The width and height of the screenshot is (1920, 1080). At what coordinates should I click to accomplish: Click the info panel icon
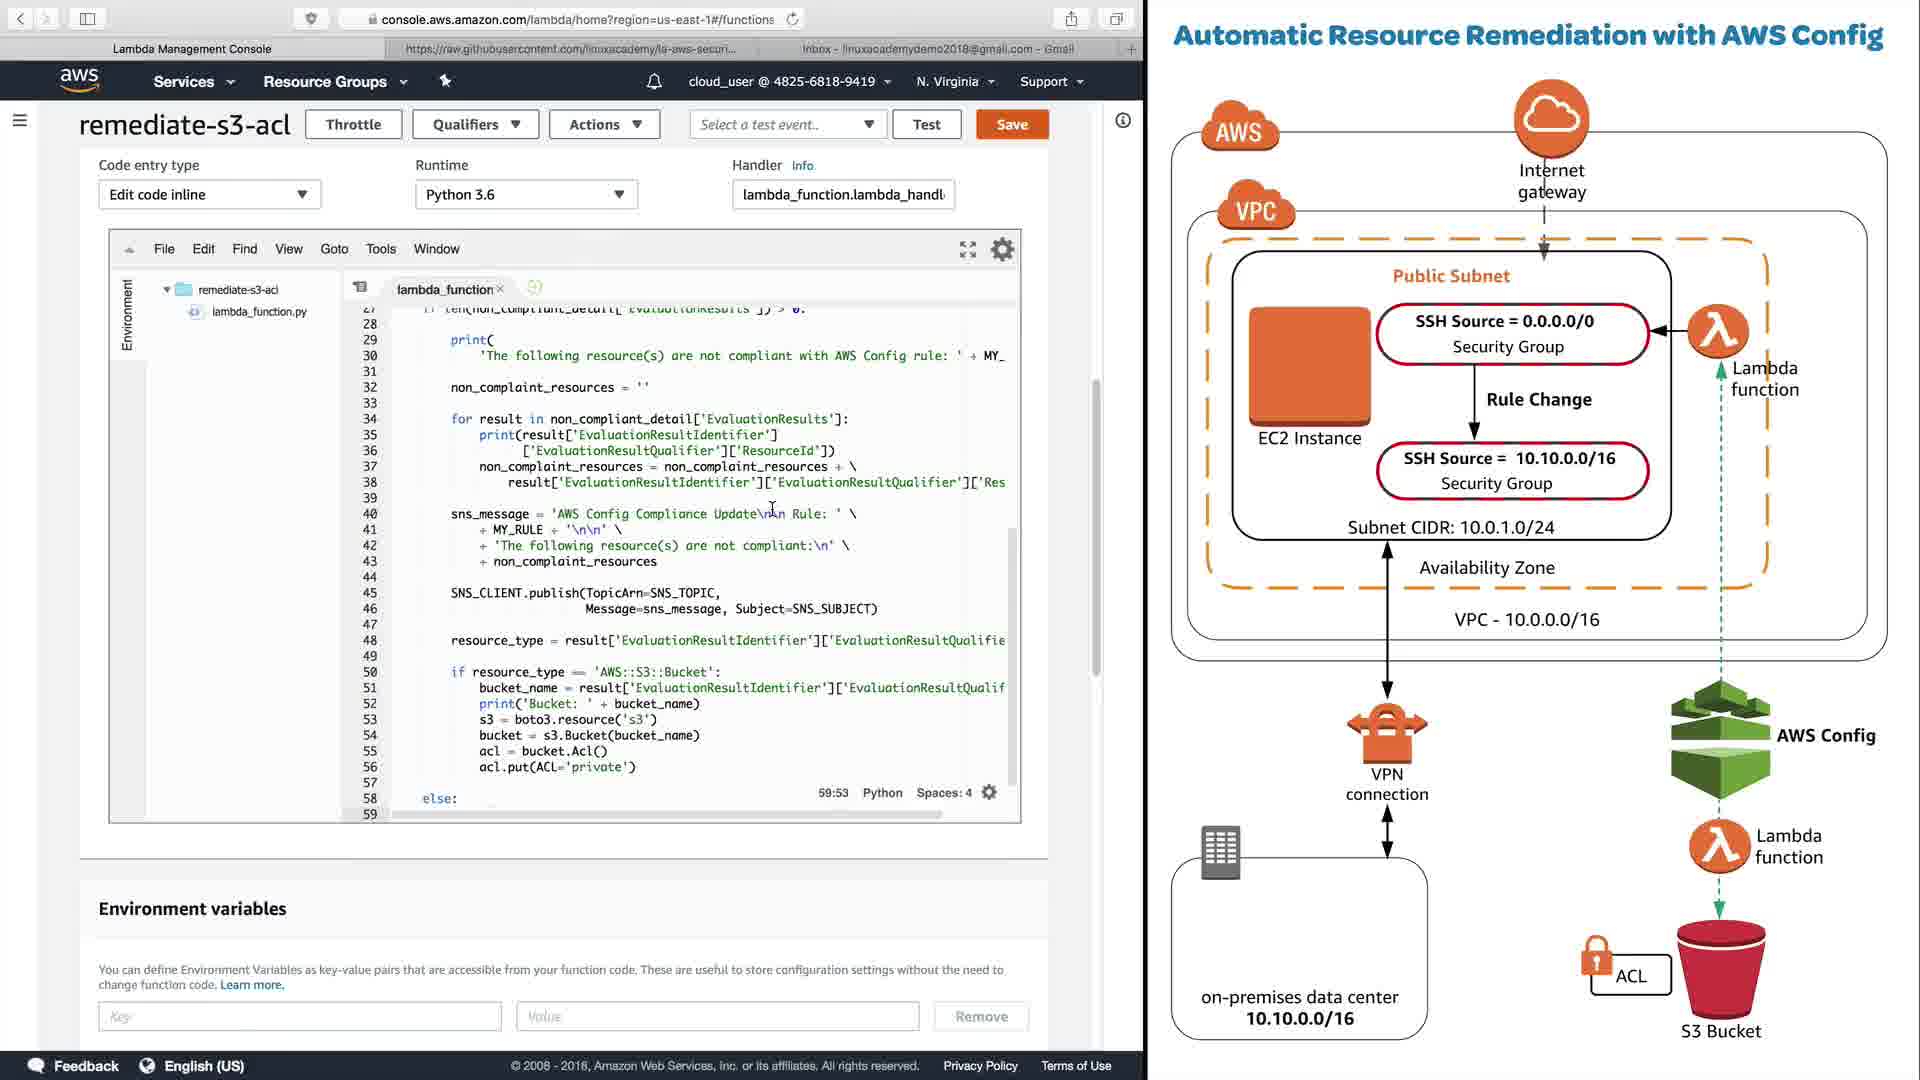(x=1123, y=121)
